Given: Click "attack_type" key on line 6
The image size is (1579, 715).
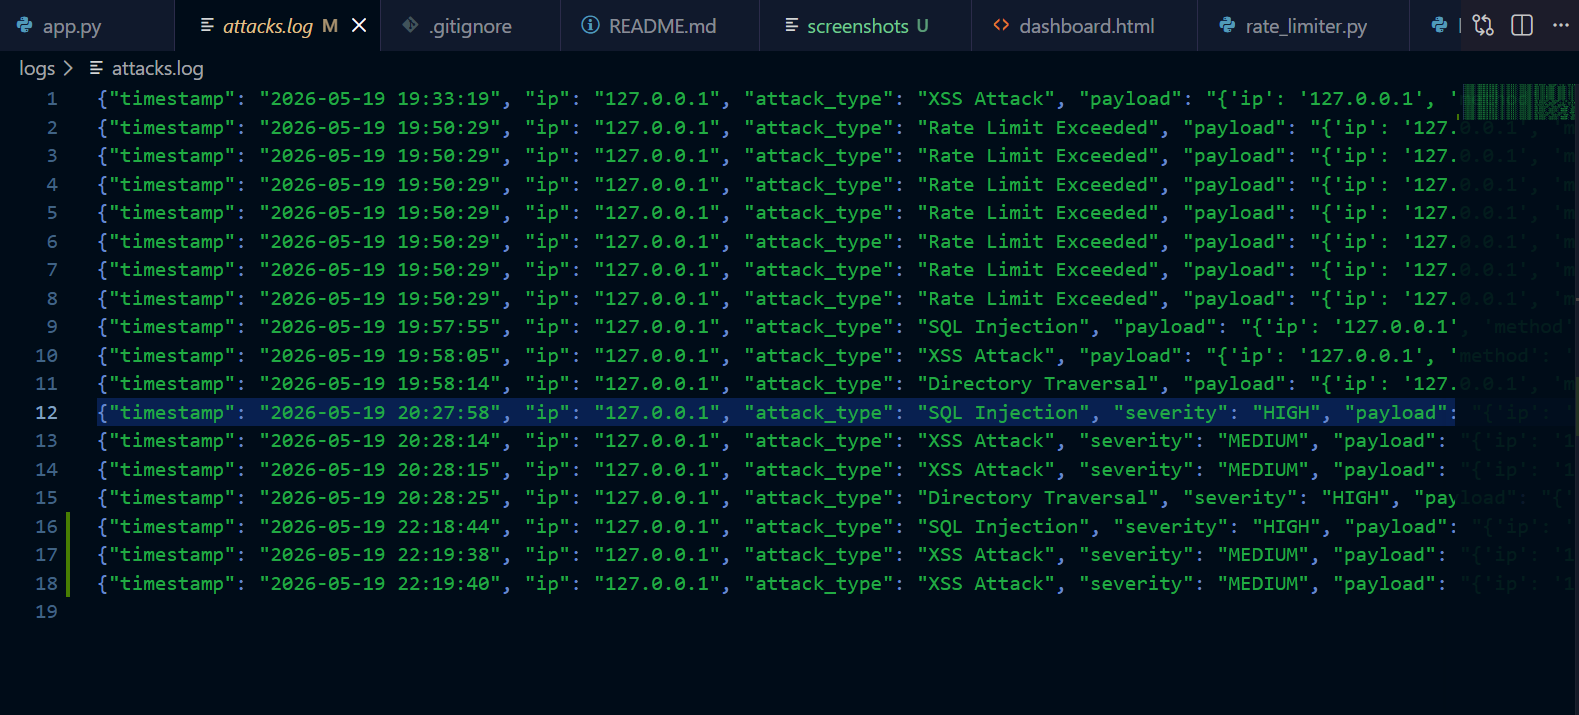Looking at the screenshot, I should click(x=819, y=242).
